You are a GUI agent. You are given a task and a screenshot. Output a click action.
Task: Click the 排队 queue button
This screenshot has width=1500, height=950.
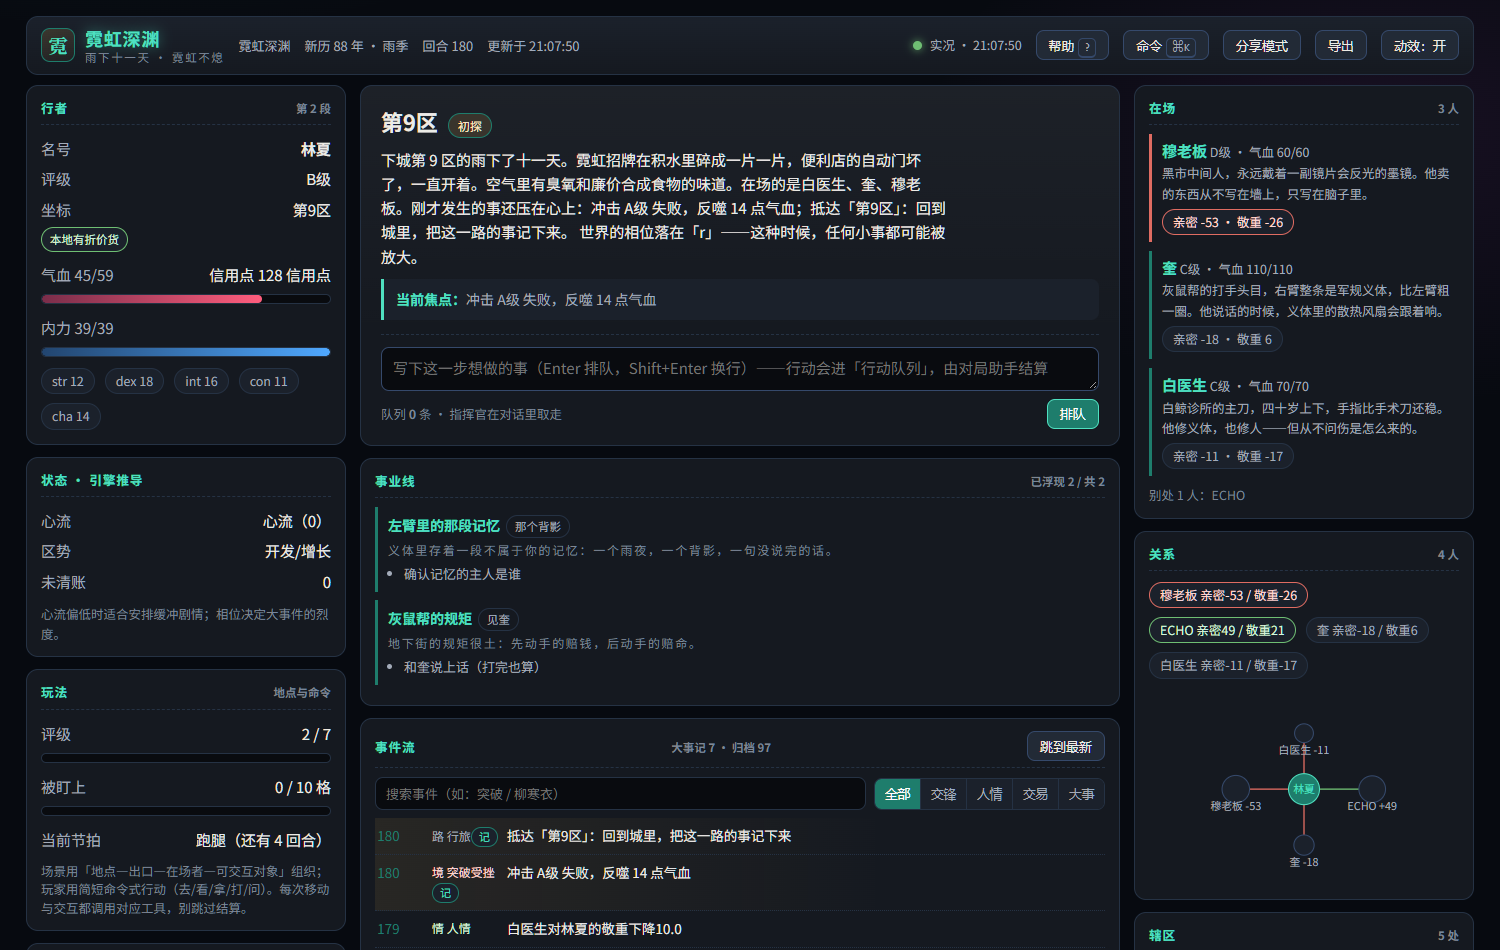tap(1073, 414)
